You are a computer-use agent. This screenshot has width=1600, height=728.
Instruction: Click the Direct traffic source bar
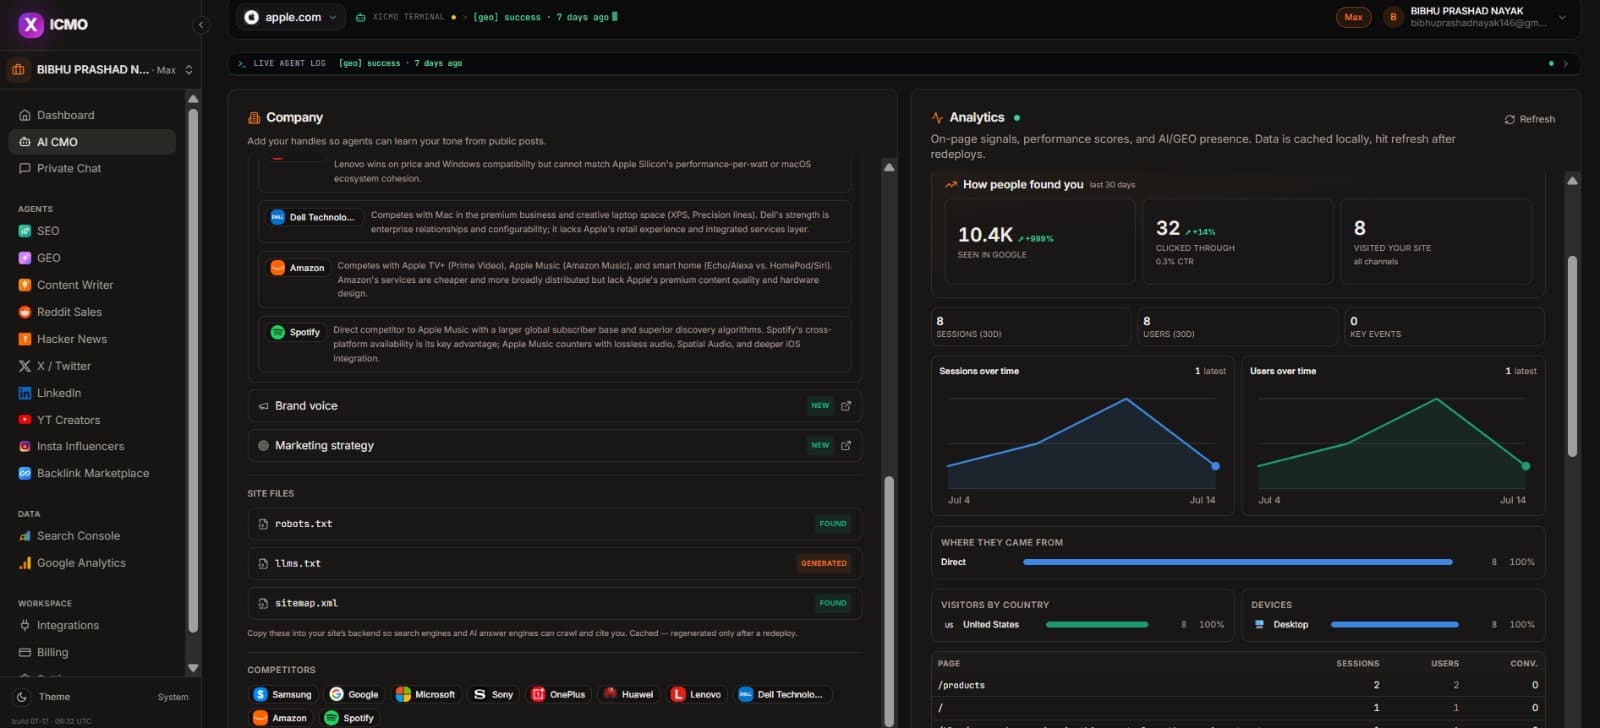point(1237,562)
